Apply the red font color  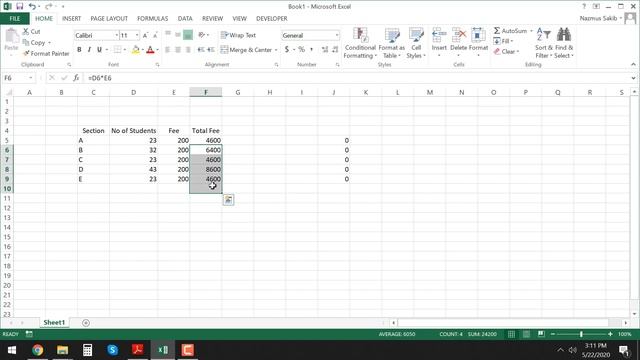150,50
